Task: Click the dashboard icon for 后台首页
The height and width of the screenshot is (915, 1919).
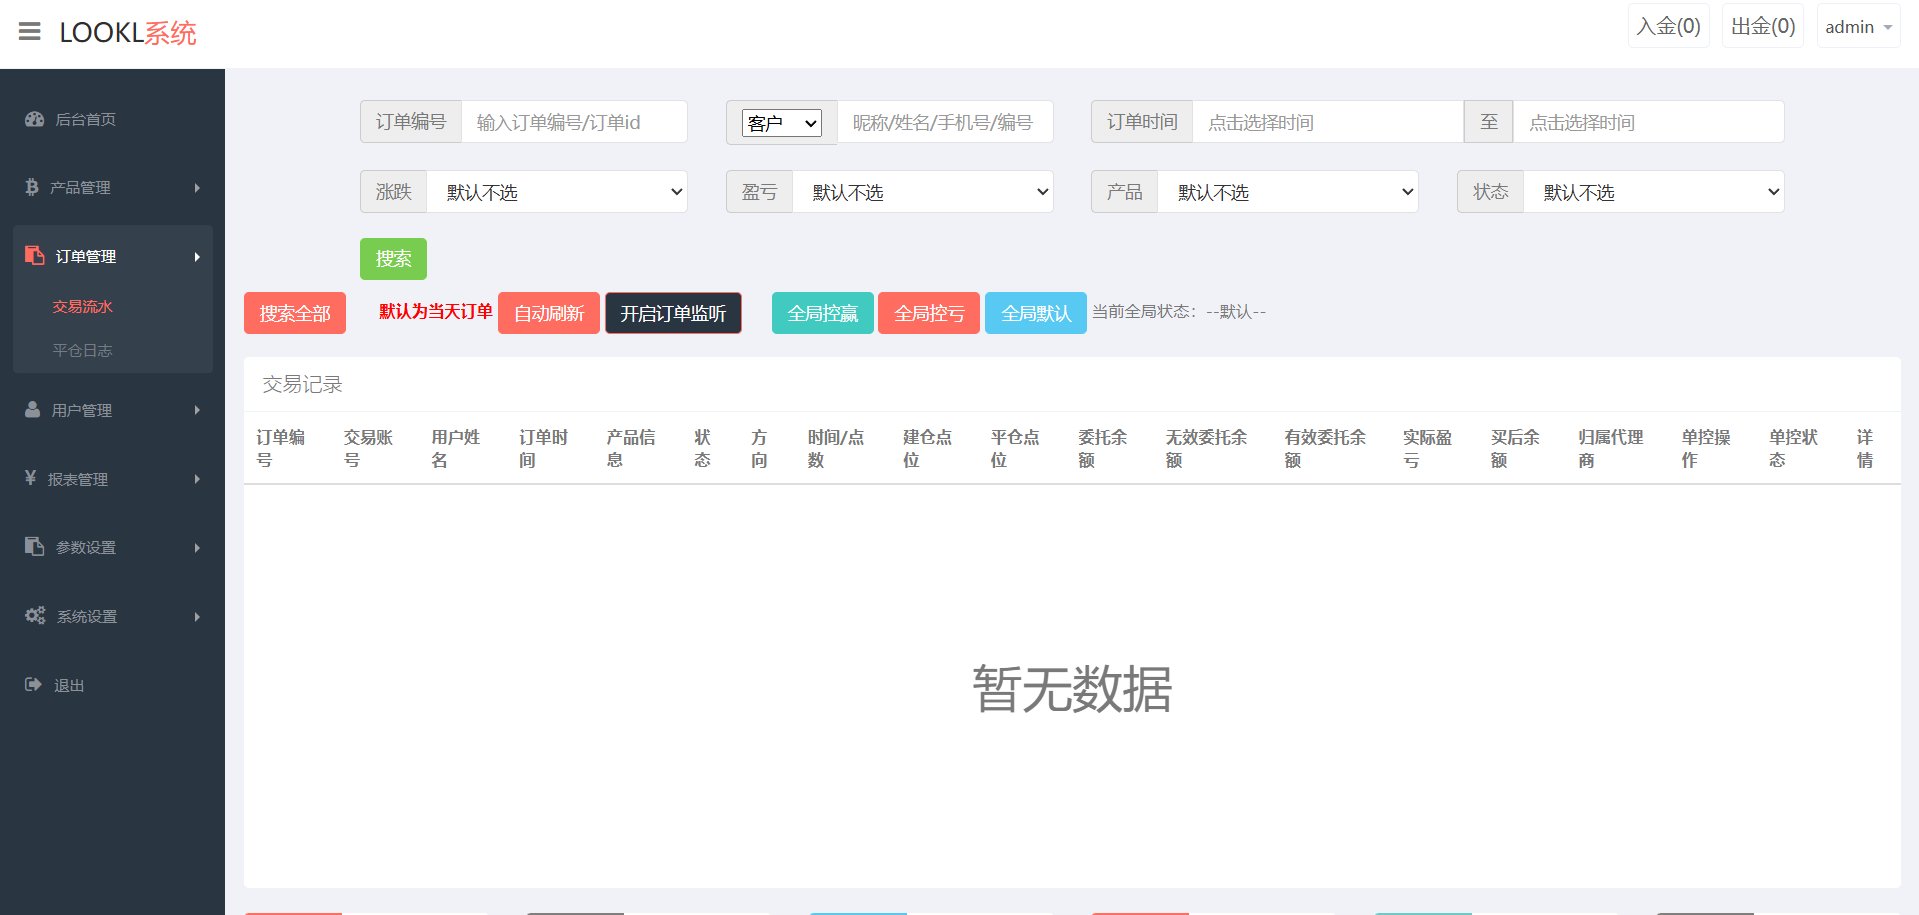Action: coord(35,119)
